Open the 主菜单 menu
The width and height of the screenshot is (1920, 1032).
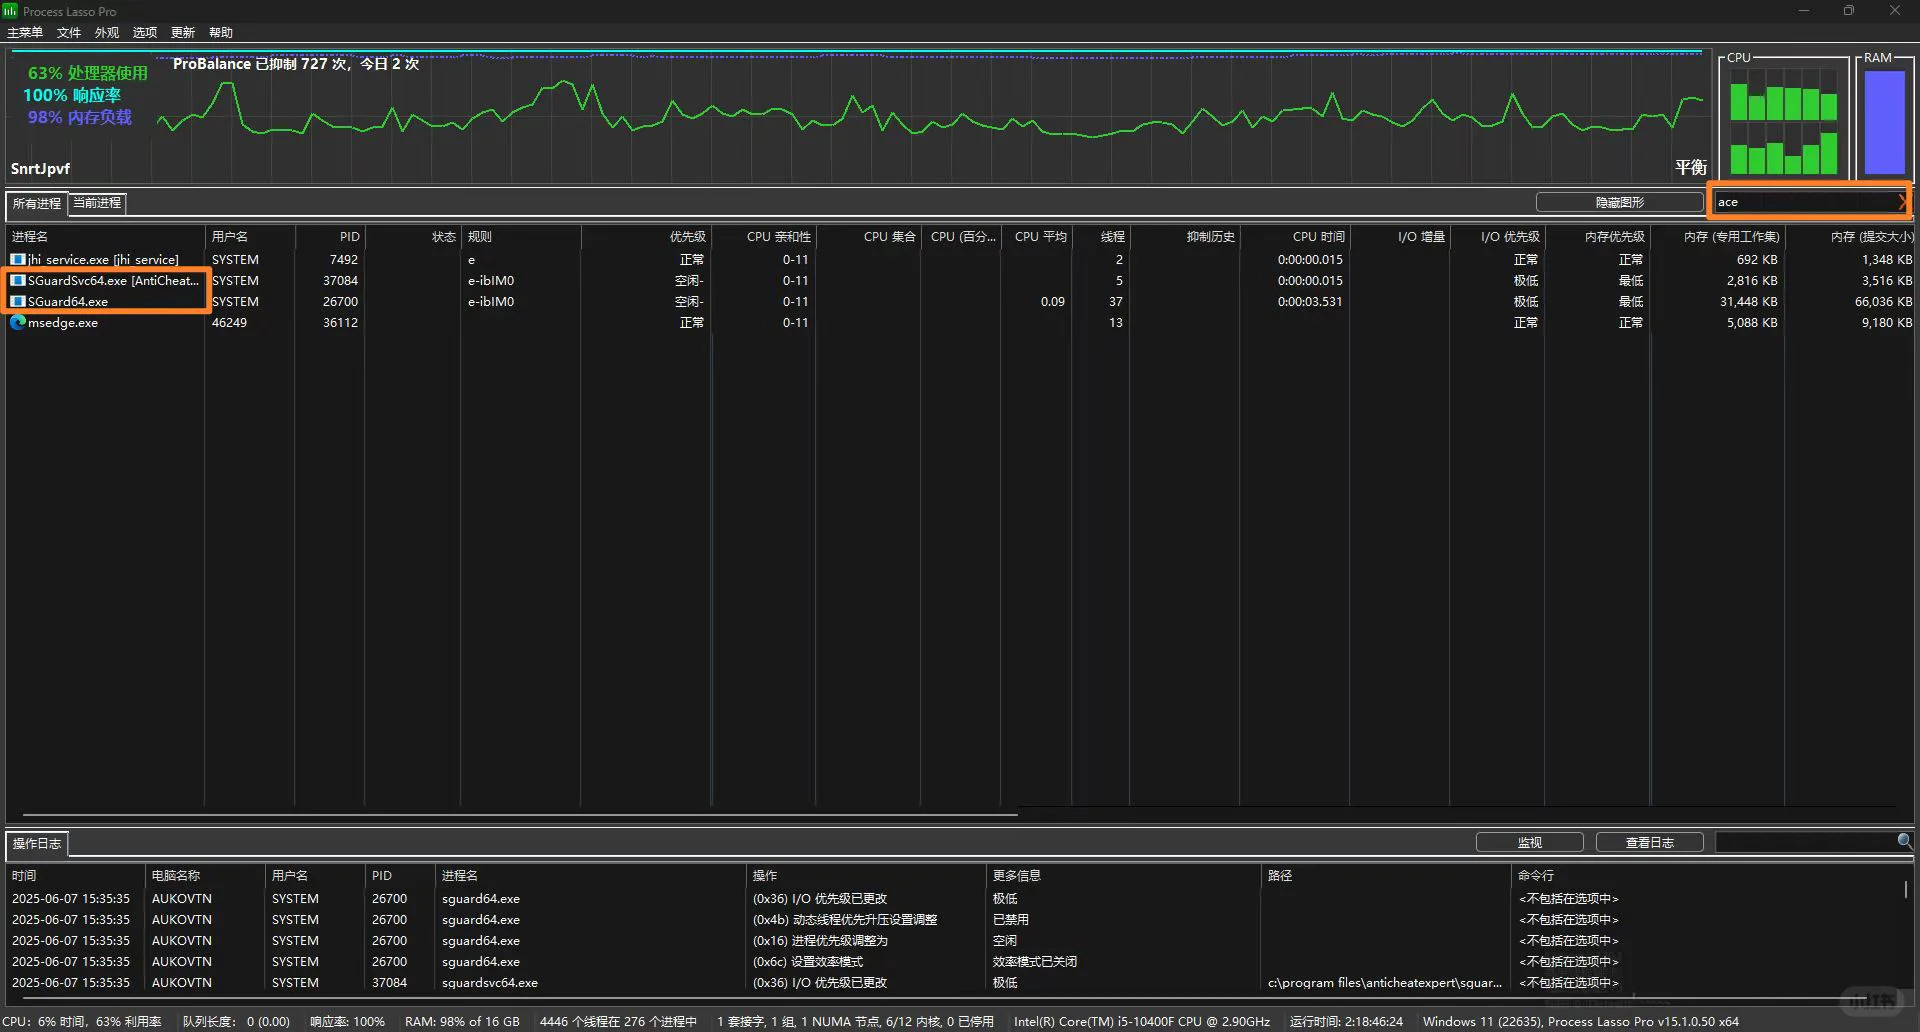[25, 33]
